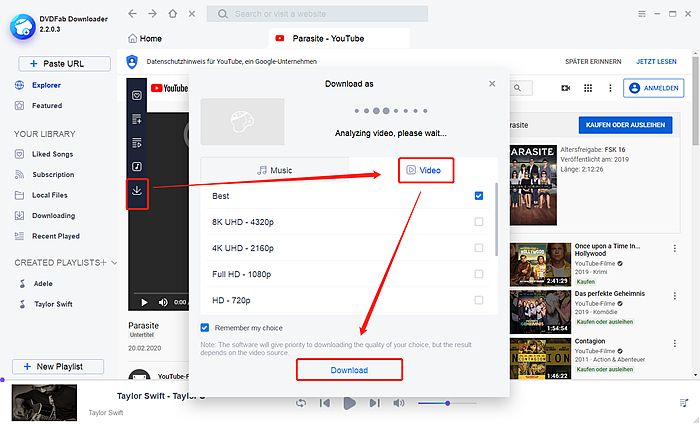Click the Anmelden sign-in button

[x=653, y=88]
